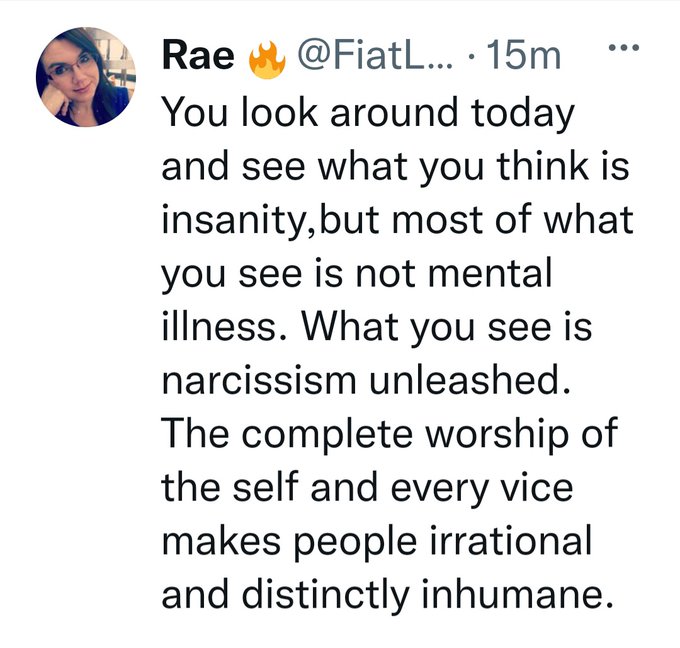Open the @FiatL... handle link

point(375,56)
